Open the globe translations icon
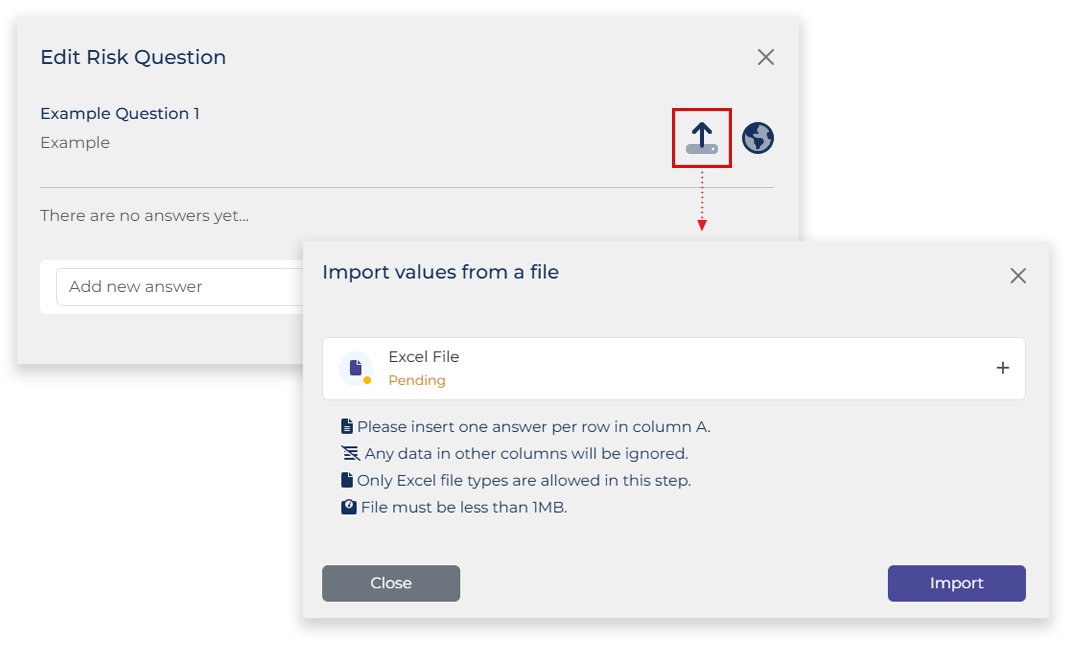Screen dimensions: 1073x646 758,138
